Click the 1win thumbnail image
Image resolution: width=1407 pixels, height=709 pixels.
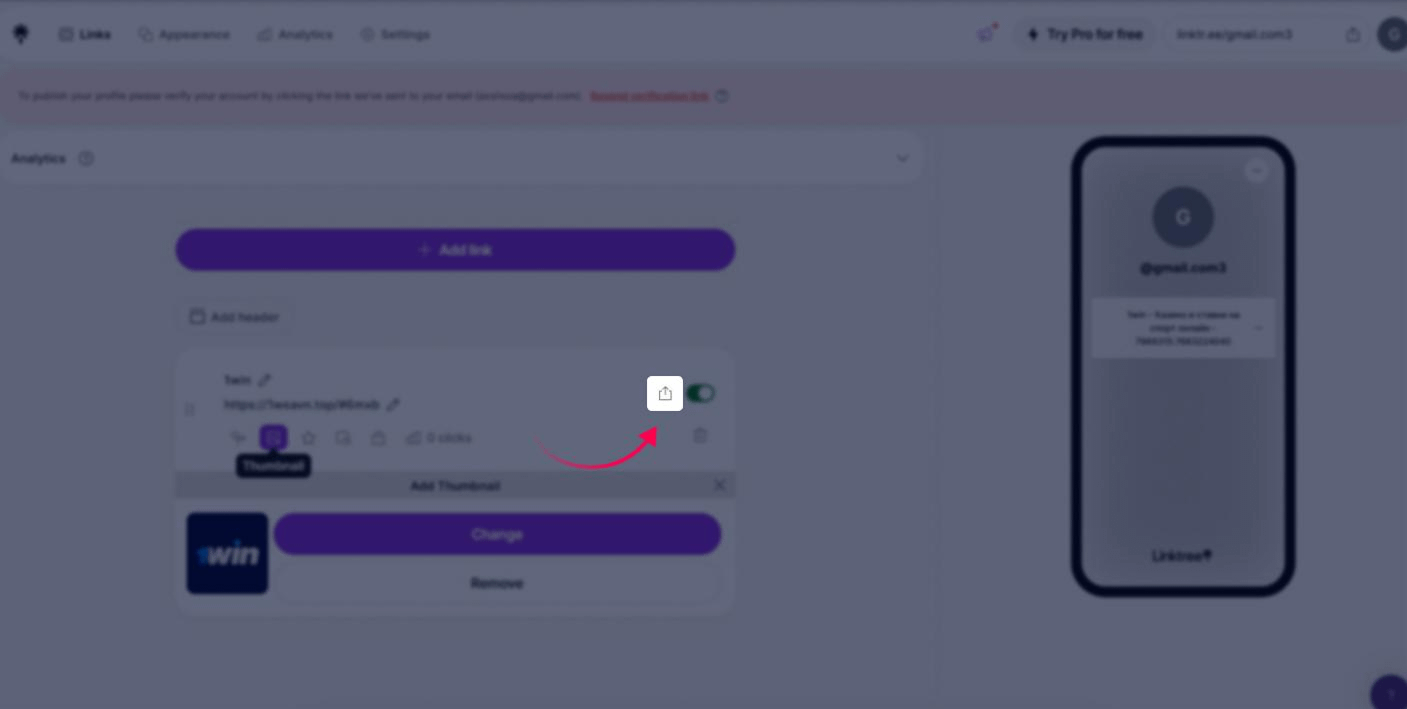tap(227, 553)
